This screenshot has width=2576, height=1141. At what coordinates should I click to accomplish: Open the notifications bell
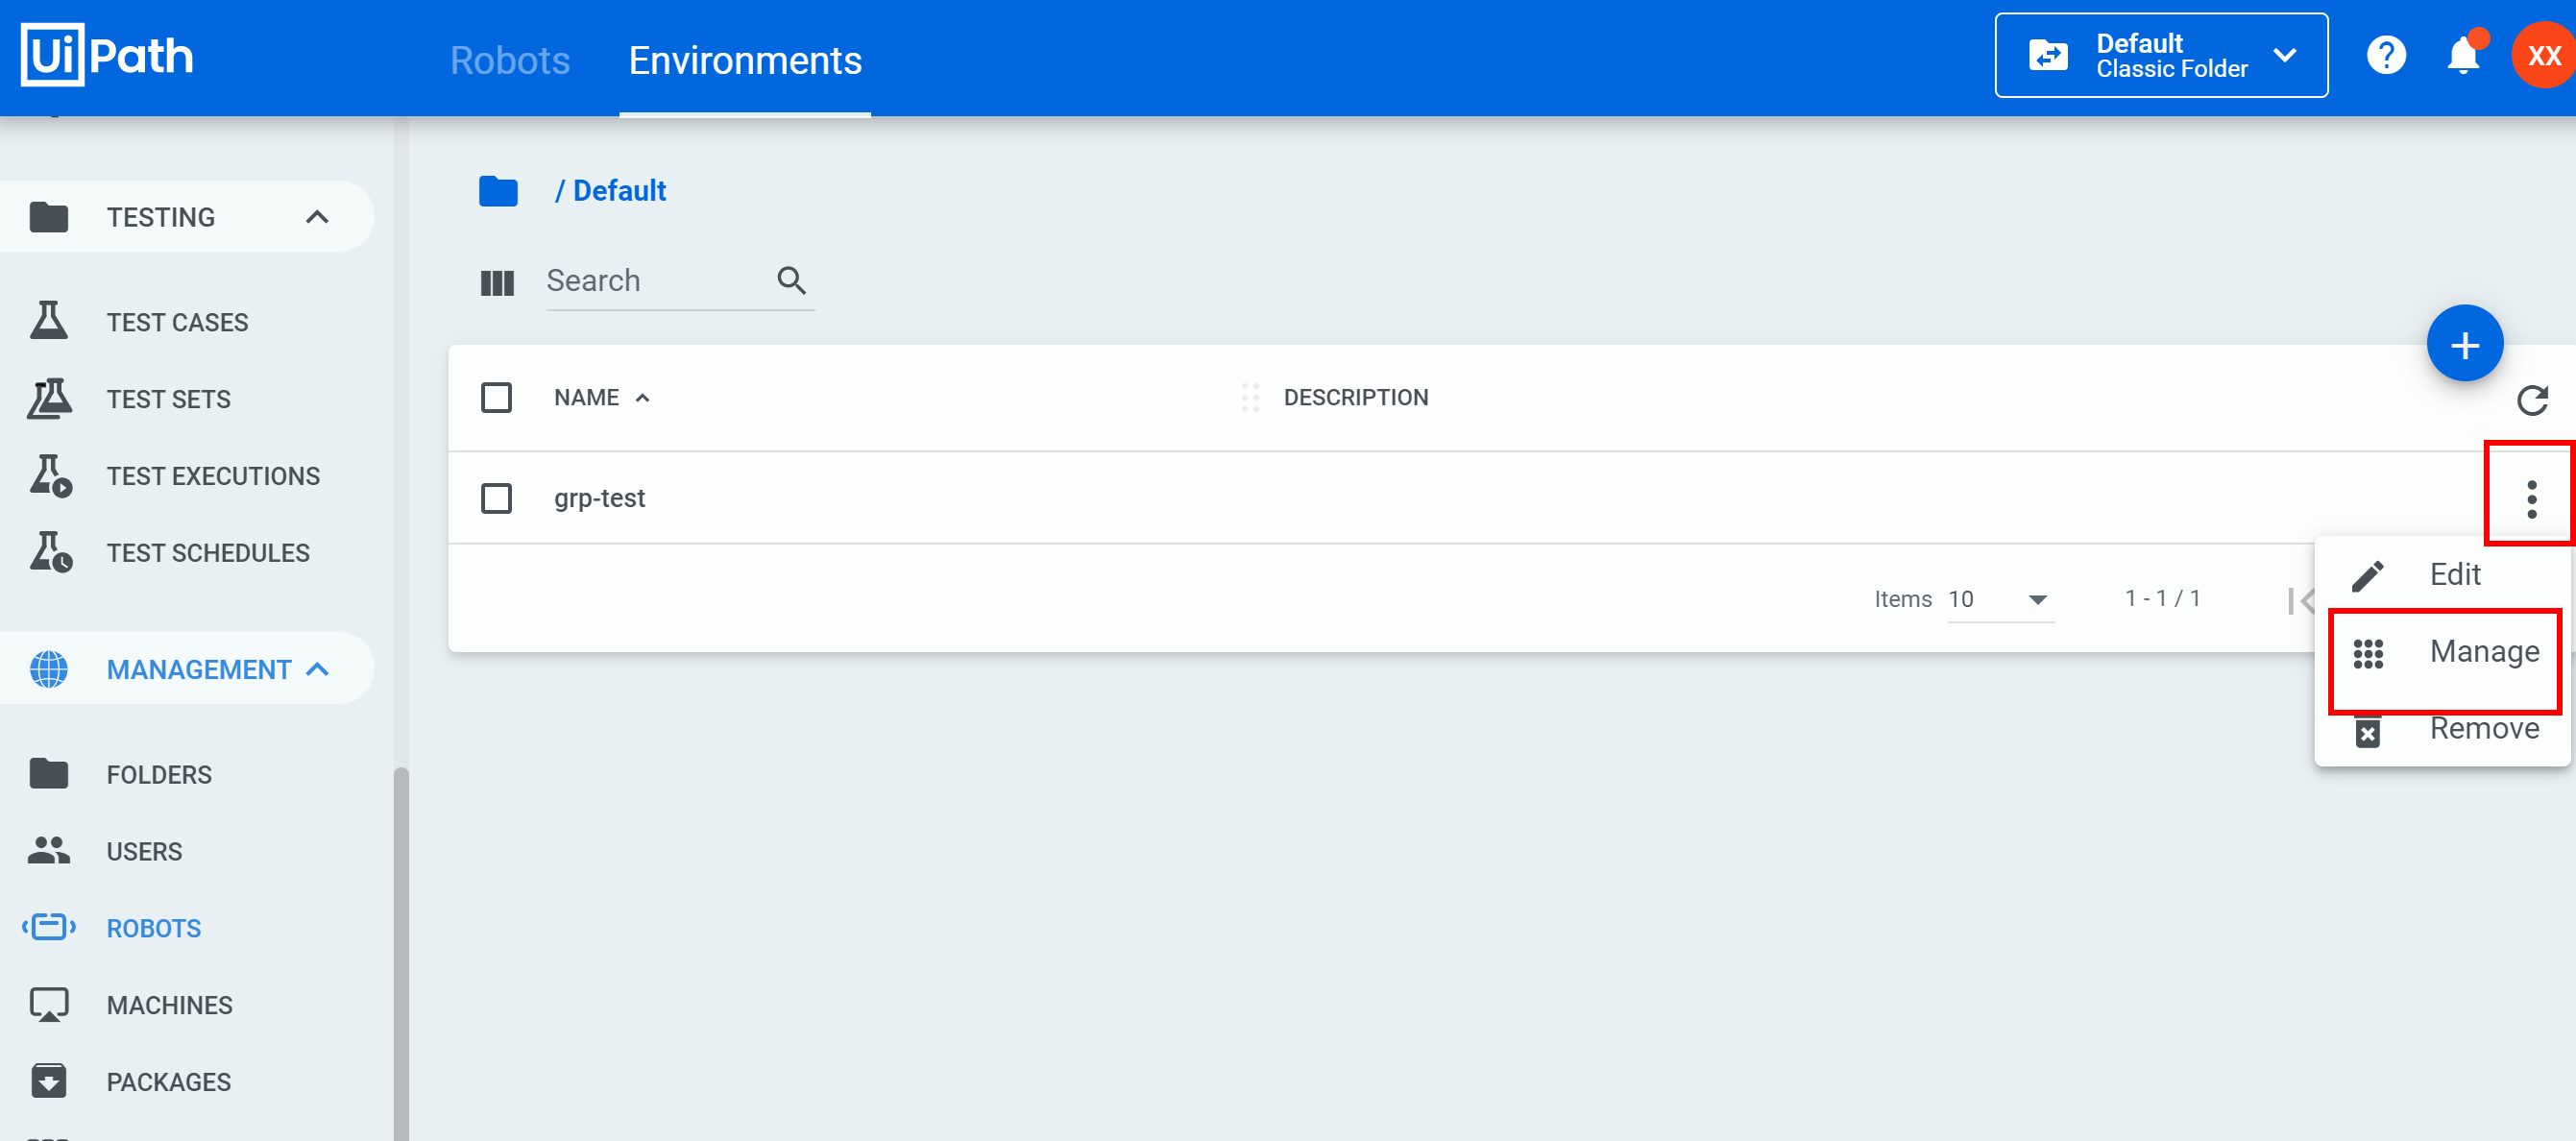click(2463, 56)
